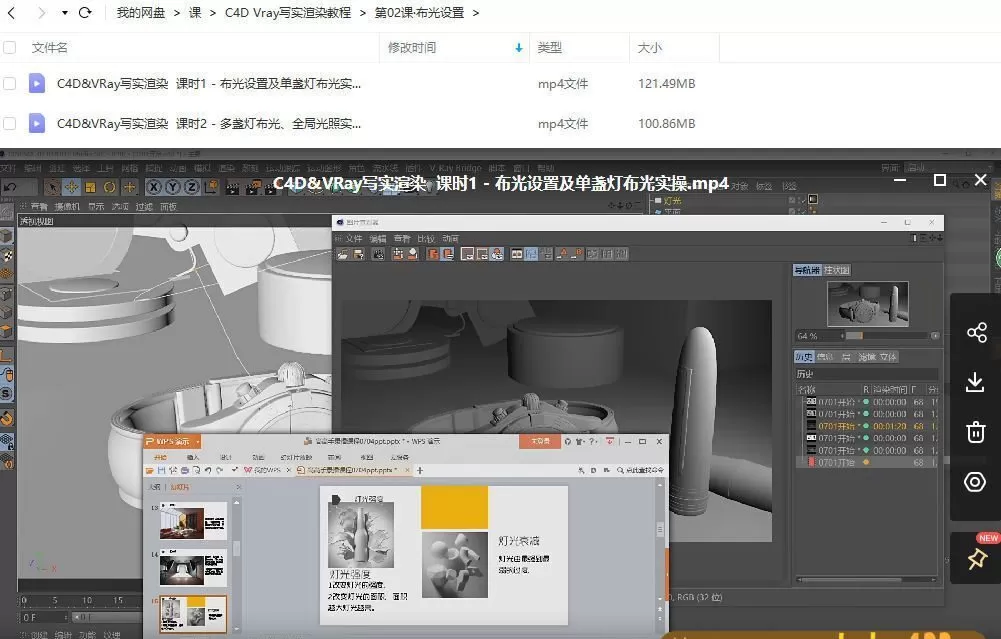The height and width of the screenshot is (639, 1001).
Task: Click the trash icon on the player sidebar
Action: [x=975, y=432]
